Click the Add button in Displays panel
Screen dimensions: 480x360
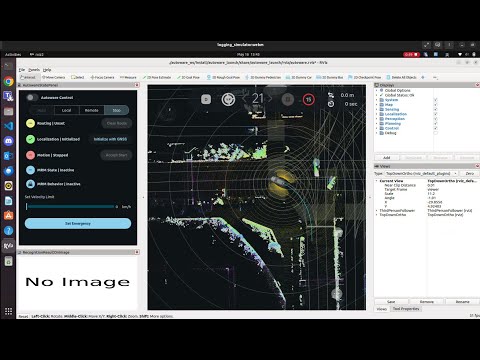click(x=387, y=158)
